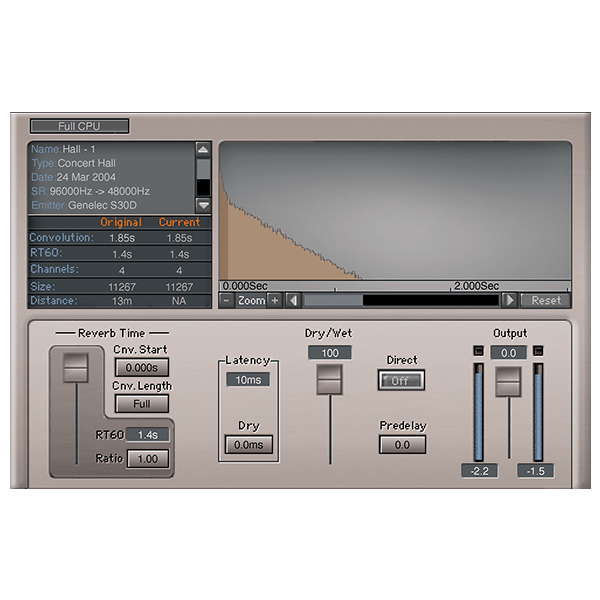This screenshot has width=600, height=600.
Task: Click the 0.000Sec timeline marker
Action: (245, 286)
